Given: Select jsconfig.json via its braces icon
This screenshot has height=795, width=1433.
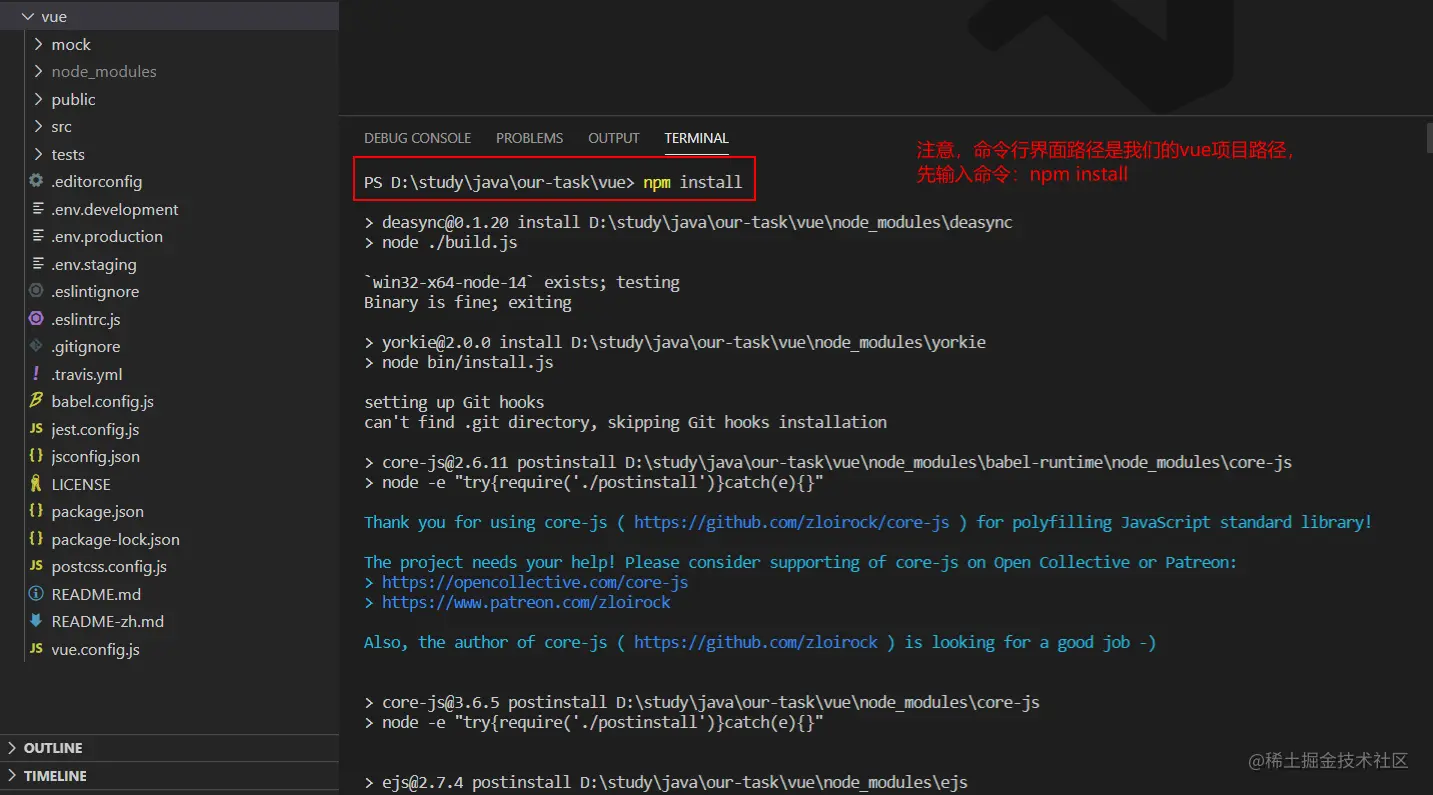Looking at the screenshot, I should 36,456.
